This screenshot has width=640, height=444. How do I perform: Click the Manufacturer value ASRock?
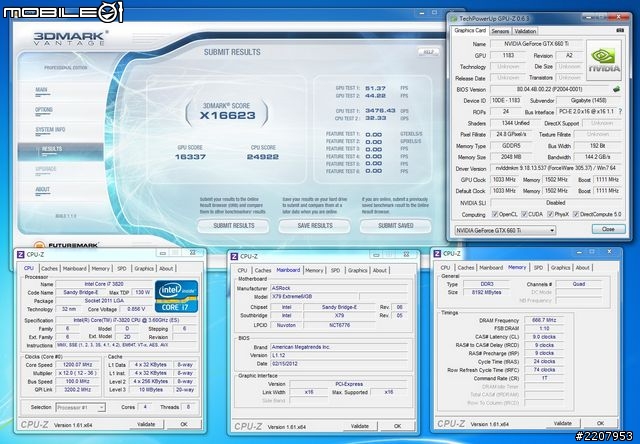[x=339, y=288]
